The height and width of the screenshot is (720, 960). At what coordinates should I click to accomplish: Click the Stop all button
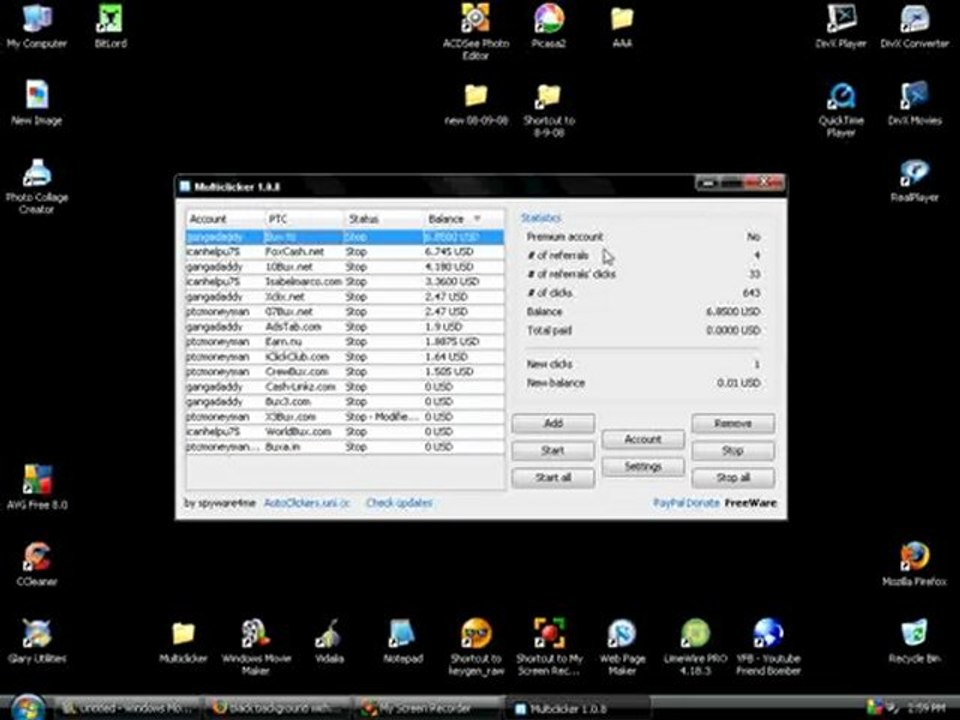tap(733, 478)
